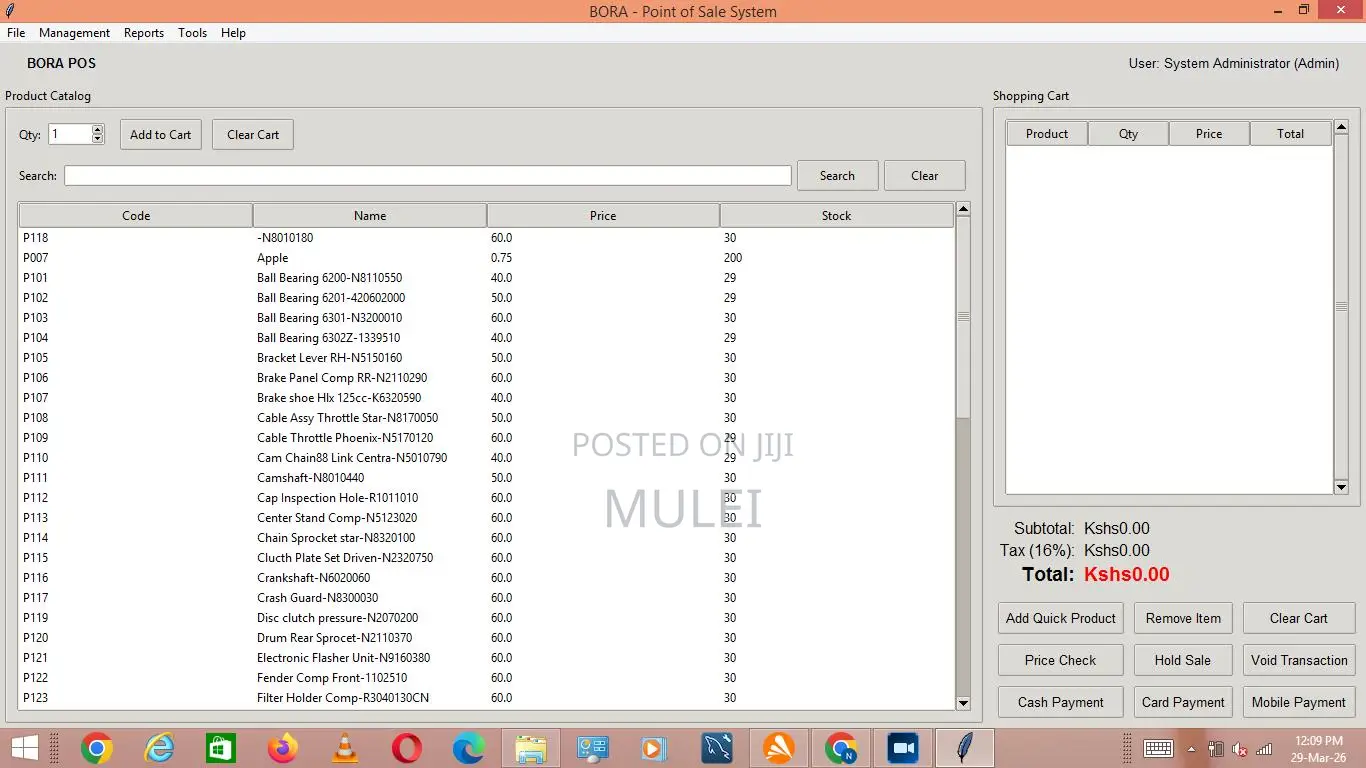
Task: Open Microsoft Edge from the taskbar
Action: [469, 748]
